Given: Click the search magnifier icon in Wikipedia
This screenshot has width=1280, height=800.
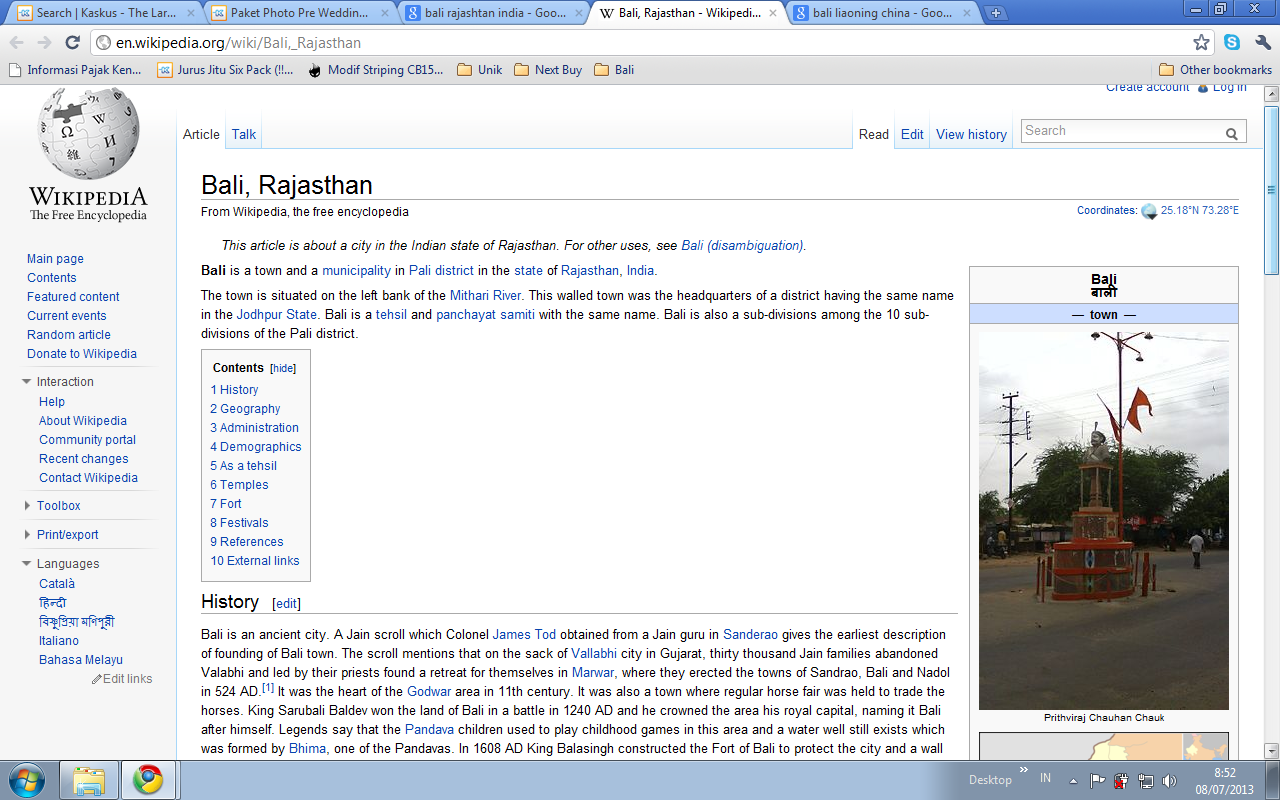Looking at the screenshot, I should pyautogui.click(x=1232, y=132).
